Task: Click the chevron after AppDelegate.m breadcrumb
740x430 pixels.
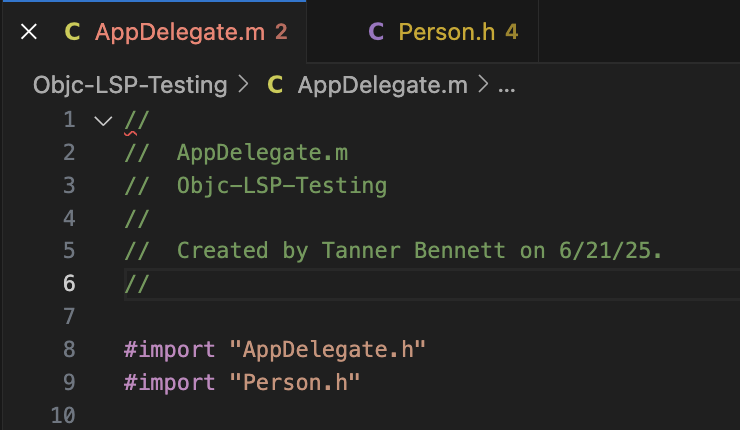Action: 483,85
